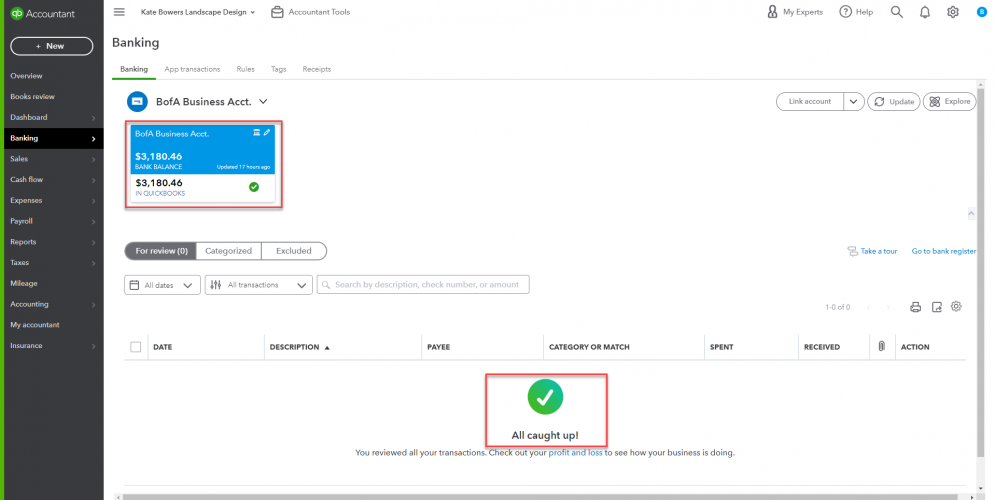Expand the Sales sidebar submenu
This screenshot has width=995, height=500.
(x=93, y=159)
